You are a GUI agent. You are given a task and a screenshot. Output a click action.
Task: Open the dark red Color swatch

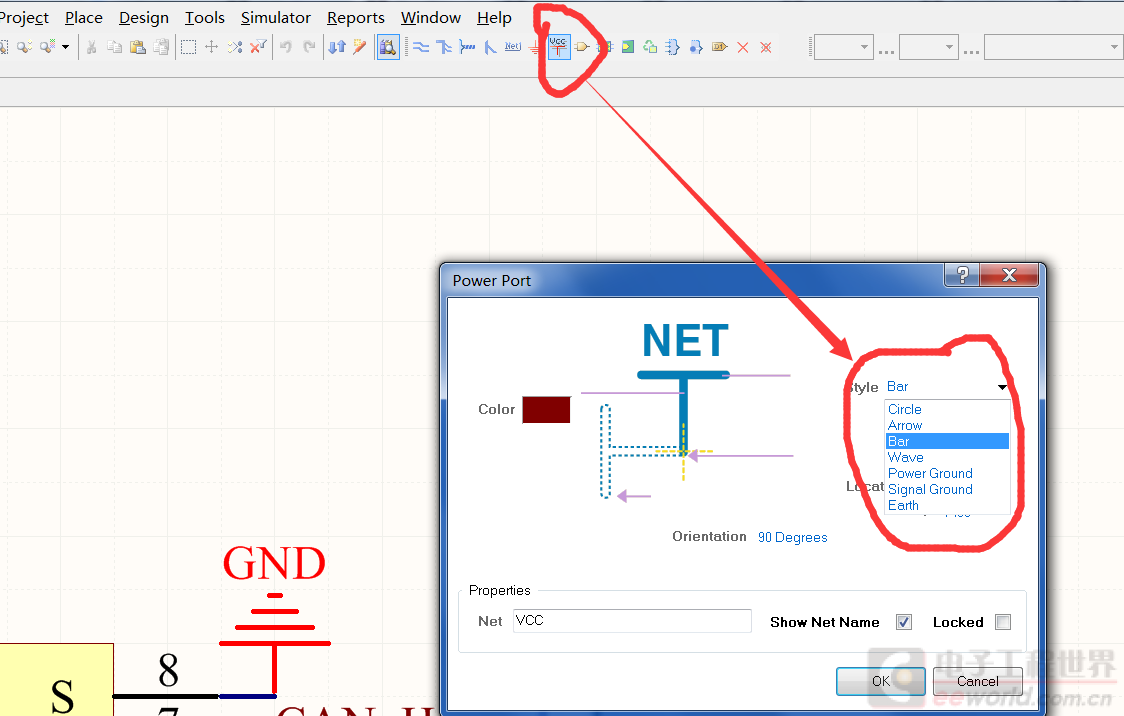click(x=546, y=409)
